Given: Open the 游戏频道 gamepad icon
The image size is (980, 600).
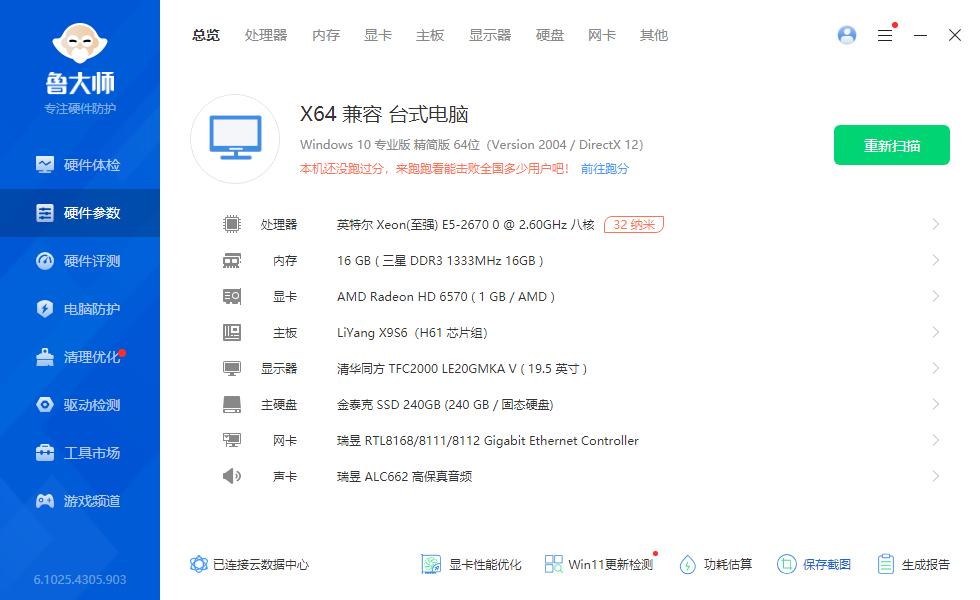Looking at the screenshot, I should click(x=45, y=501).
